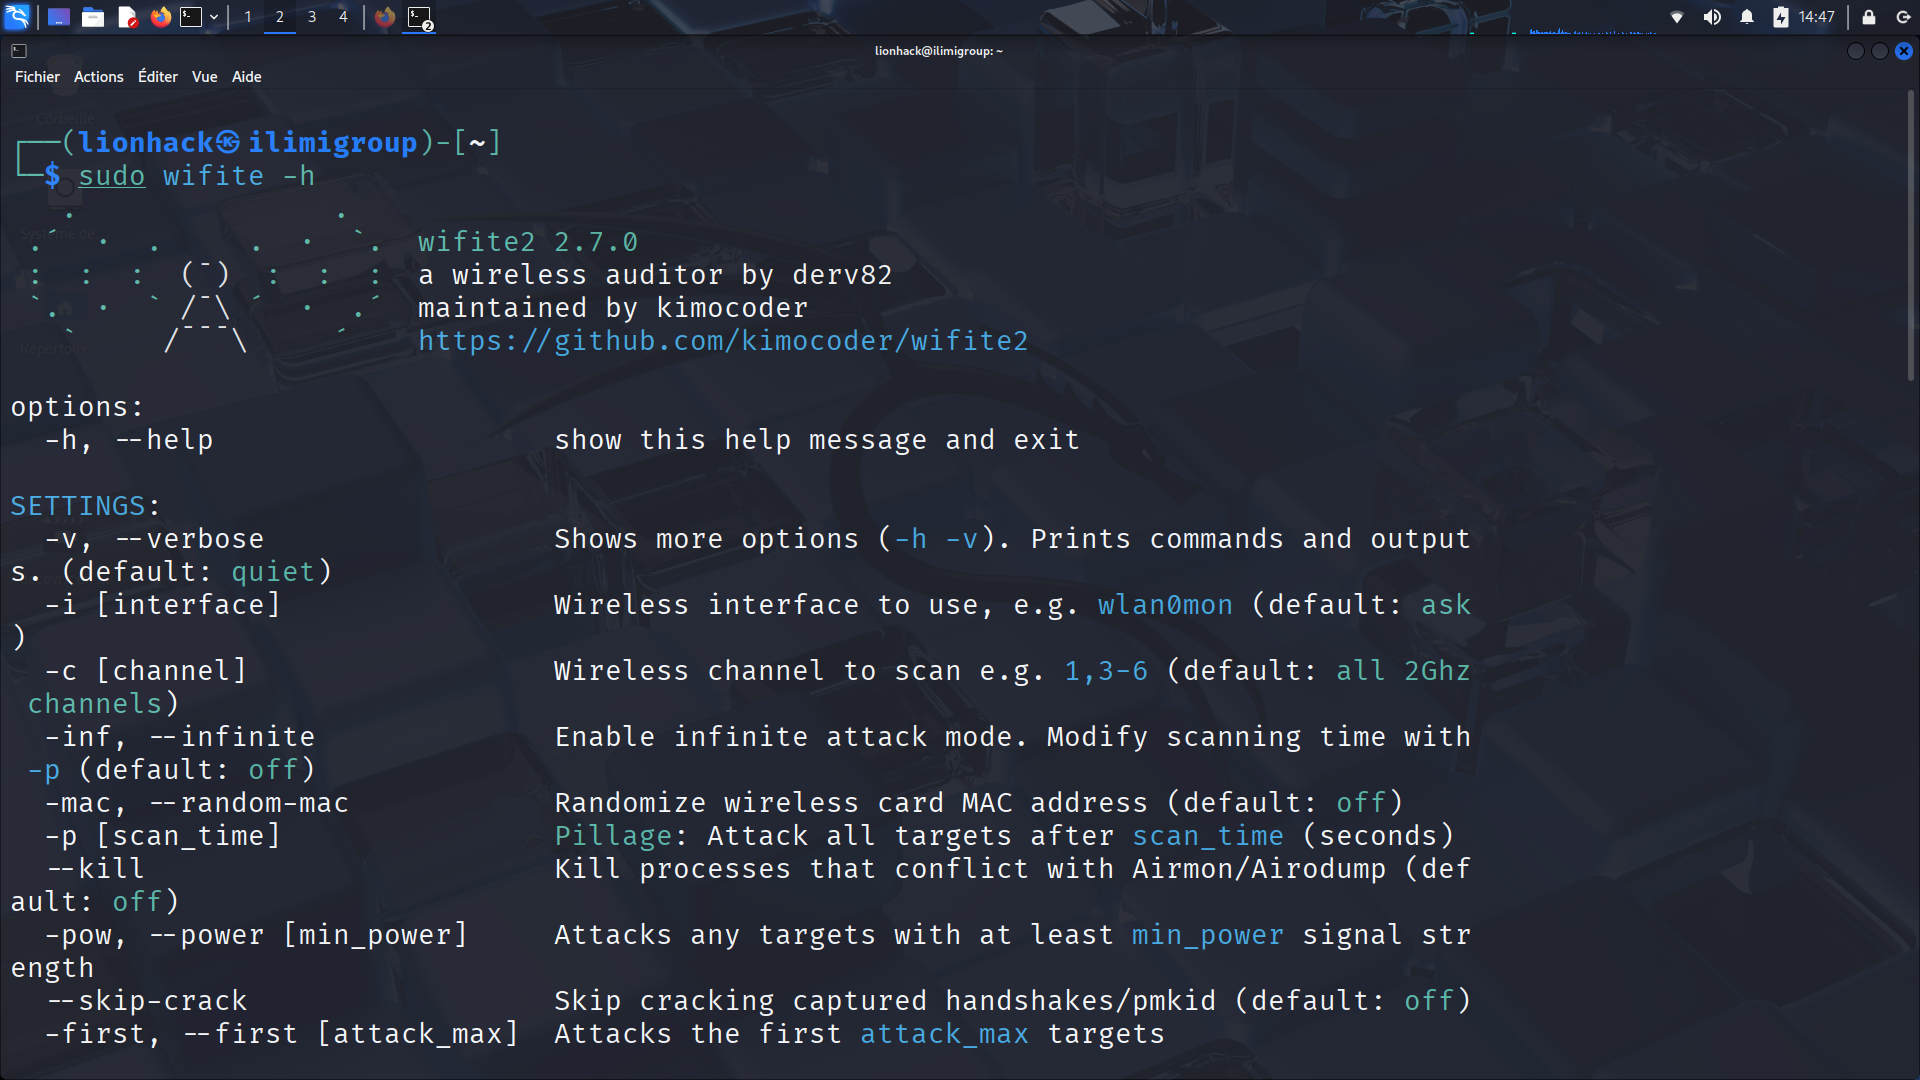Image resolution: width=1920 pixels, height=1080 pixels.
Task: Click the '-inf, --infinite' option text
Action: tap(180, 737)
